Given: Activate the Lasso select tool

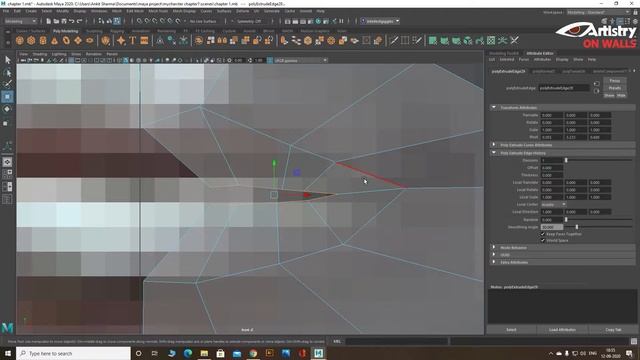Looking at the screenshot, I should [7, 72].
